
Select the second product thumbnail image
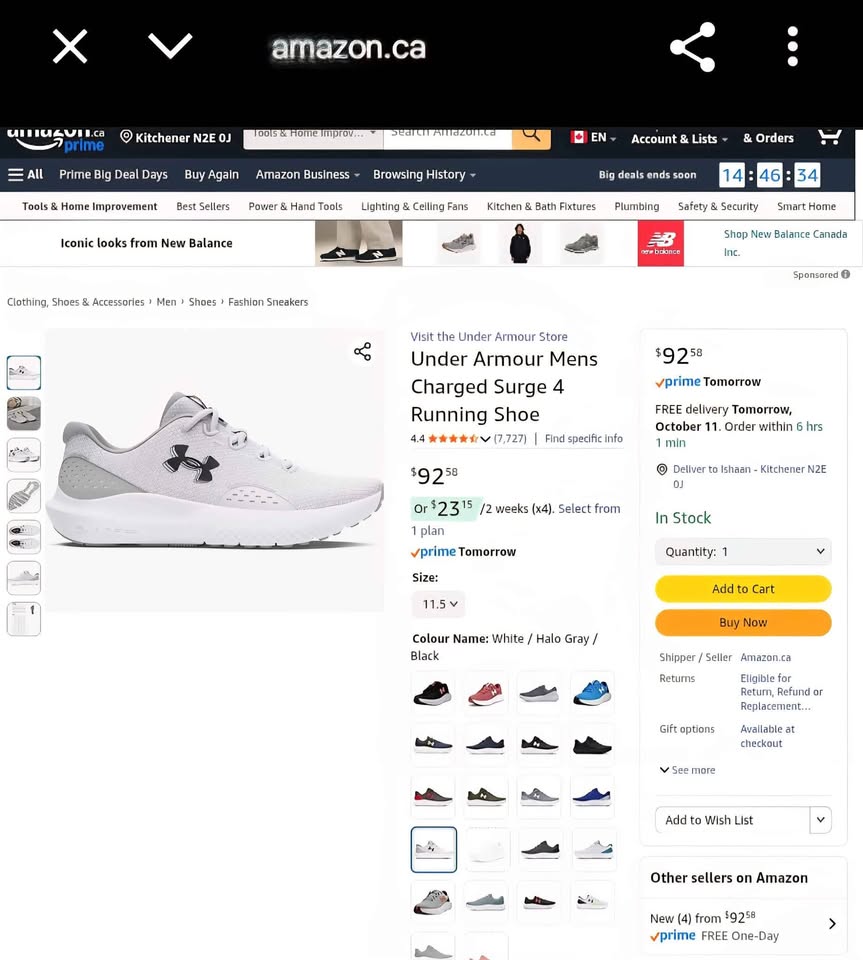(x=24, y=413)
